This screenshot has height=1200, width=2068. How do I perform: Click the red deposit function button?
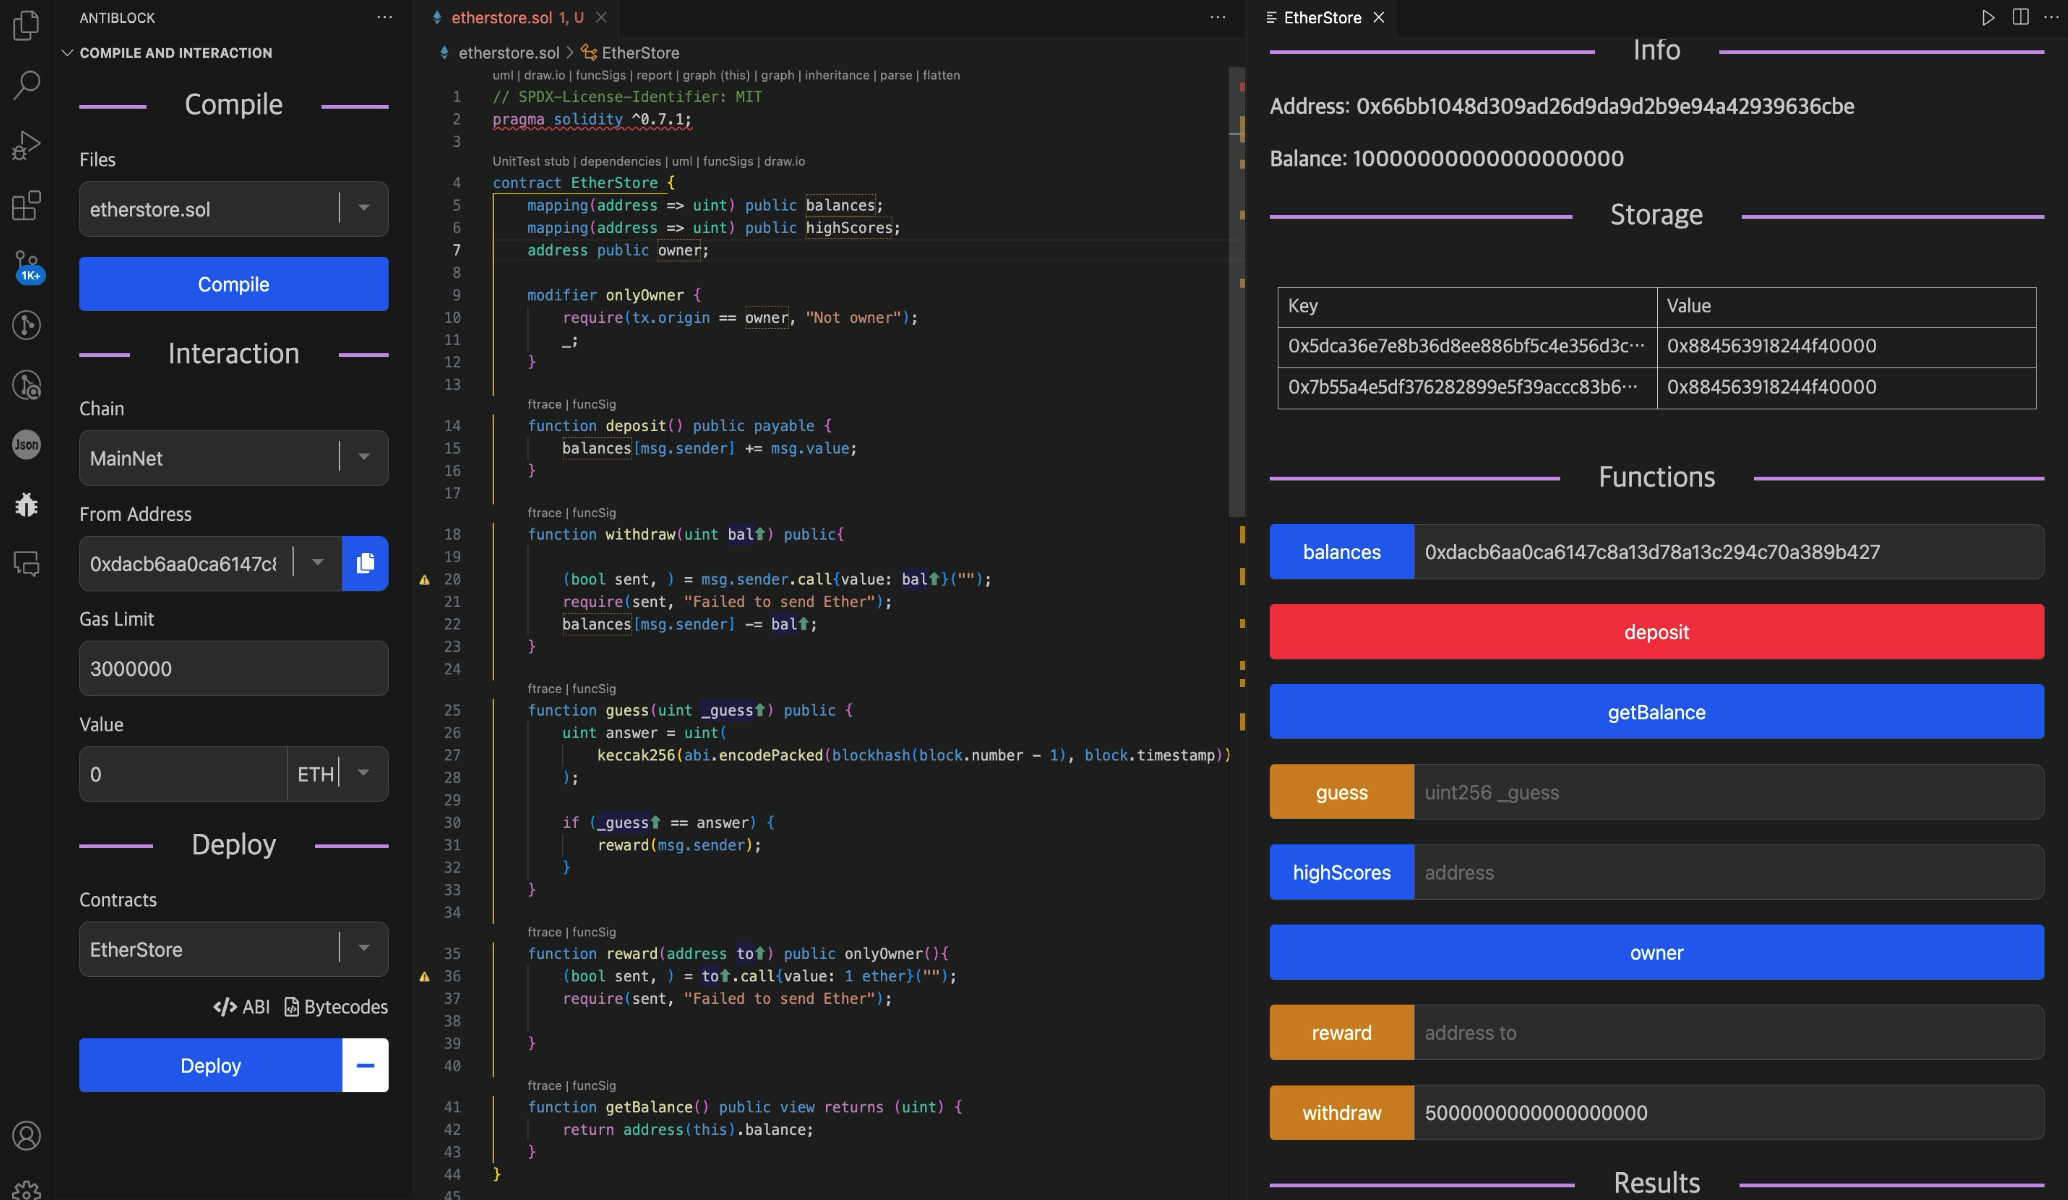pos(1656,632)
